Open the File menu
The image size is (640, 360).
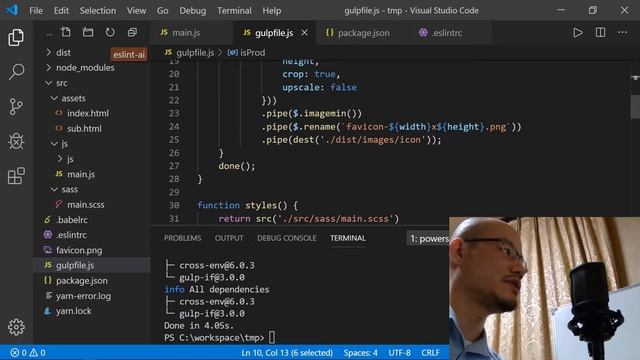coord(36,11)
